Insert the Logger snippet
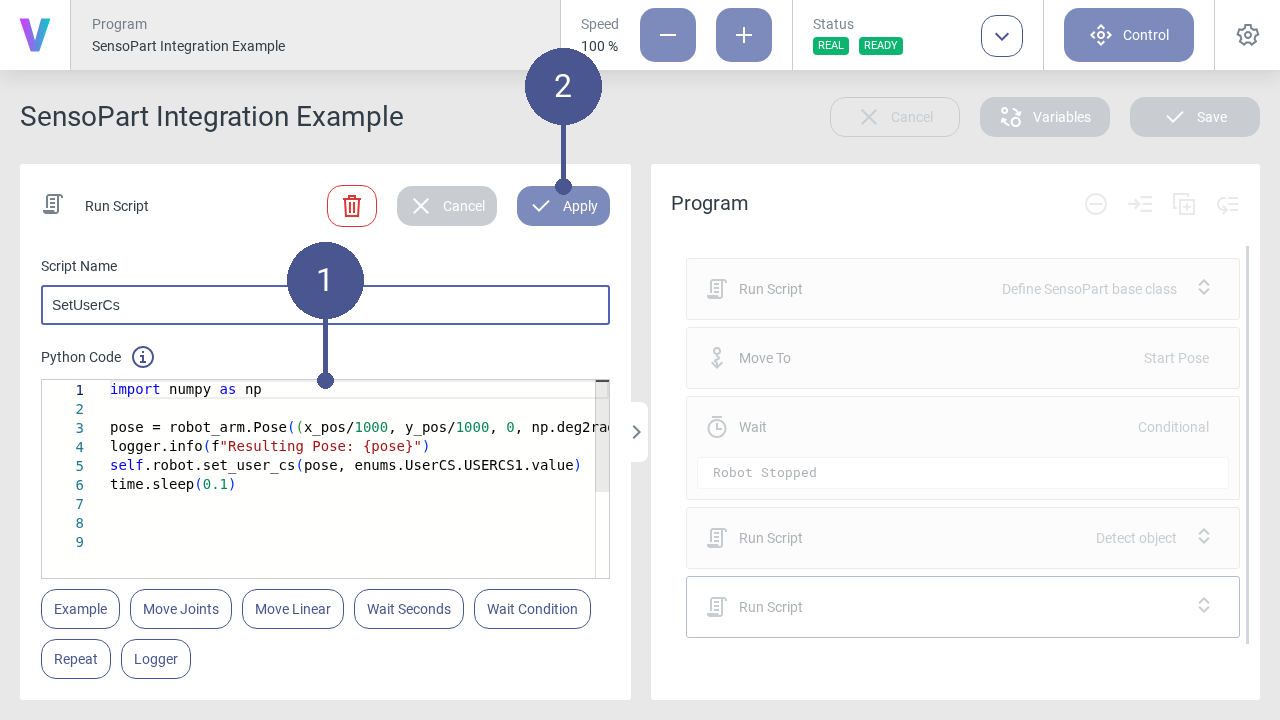 pos(156,659)
